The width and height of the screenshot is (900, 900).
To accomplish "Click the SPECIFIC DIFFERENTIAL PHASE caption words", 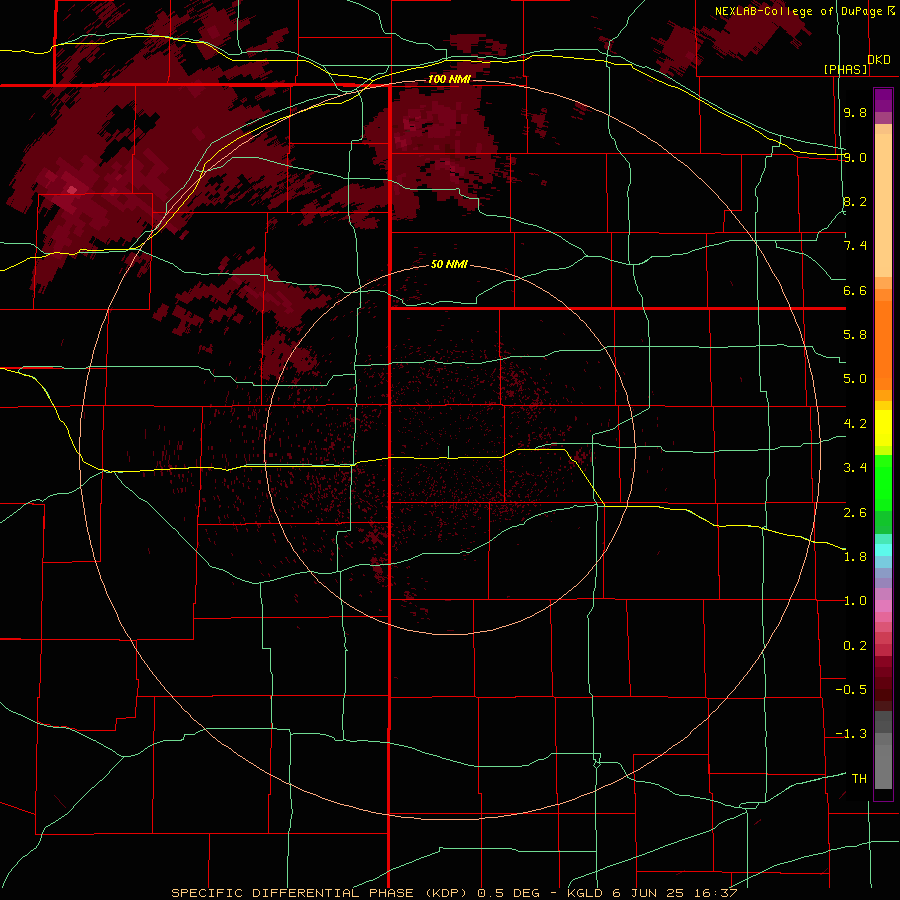I will 293,893.
